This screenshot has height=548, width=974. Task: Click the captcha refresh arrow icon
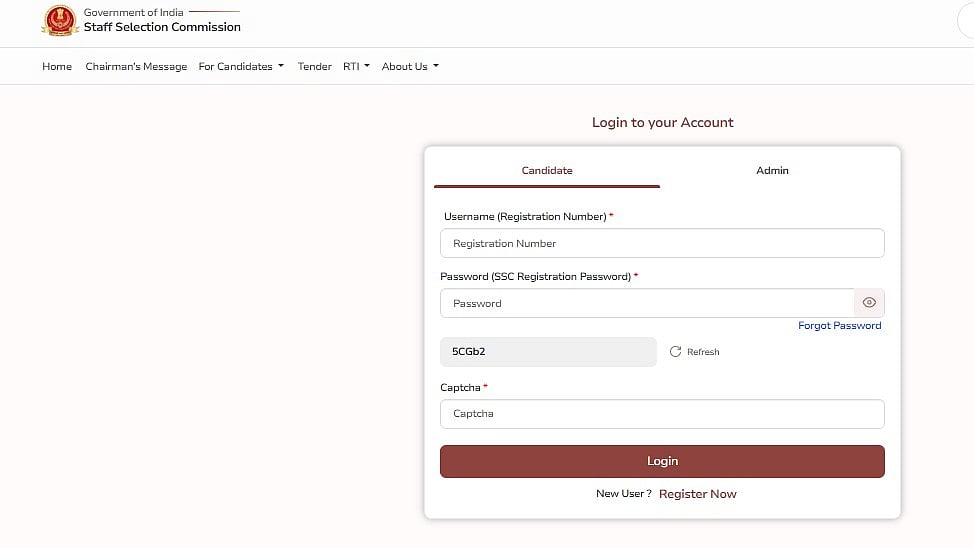(675, 352)
